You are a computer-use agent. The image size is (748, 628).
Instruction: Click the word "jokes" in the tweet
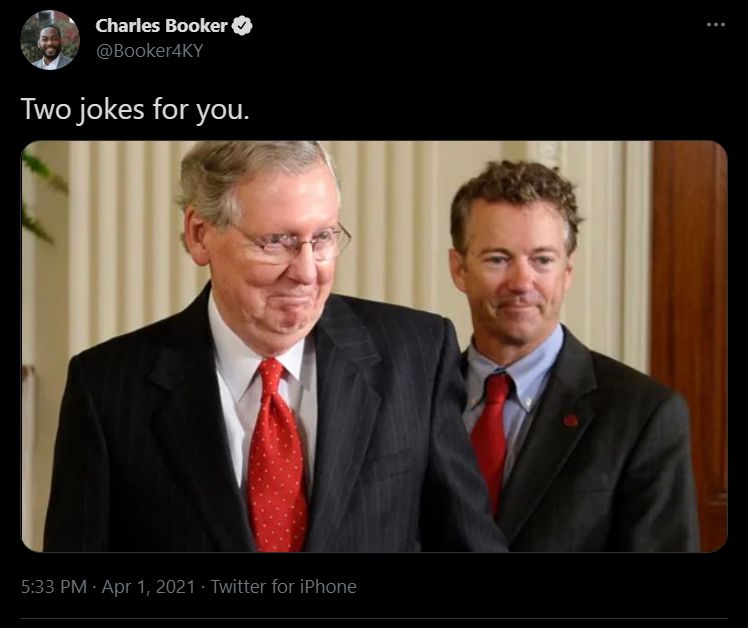[x=110, y=110]
